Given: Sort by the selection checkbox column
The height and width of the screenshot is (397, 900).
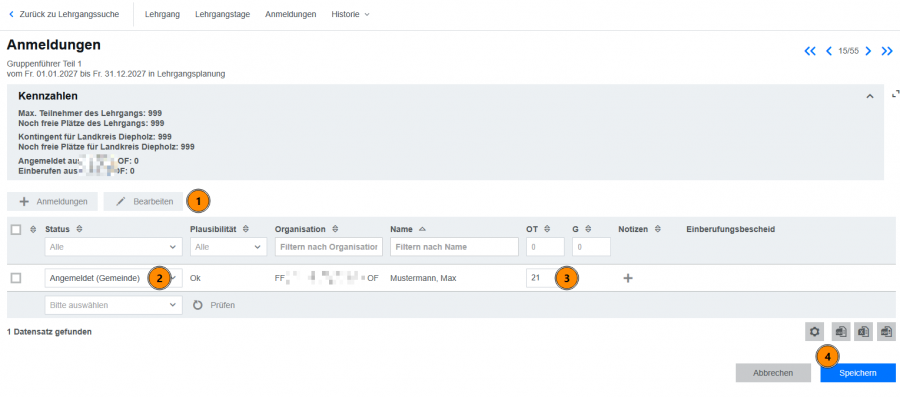Looking at the screenshot, I should [33, 229].
